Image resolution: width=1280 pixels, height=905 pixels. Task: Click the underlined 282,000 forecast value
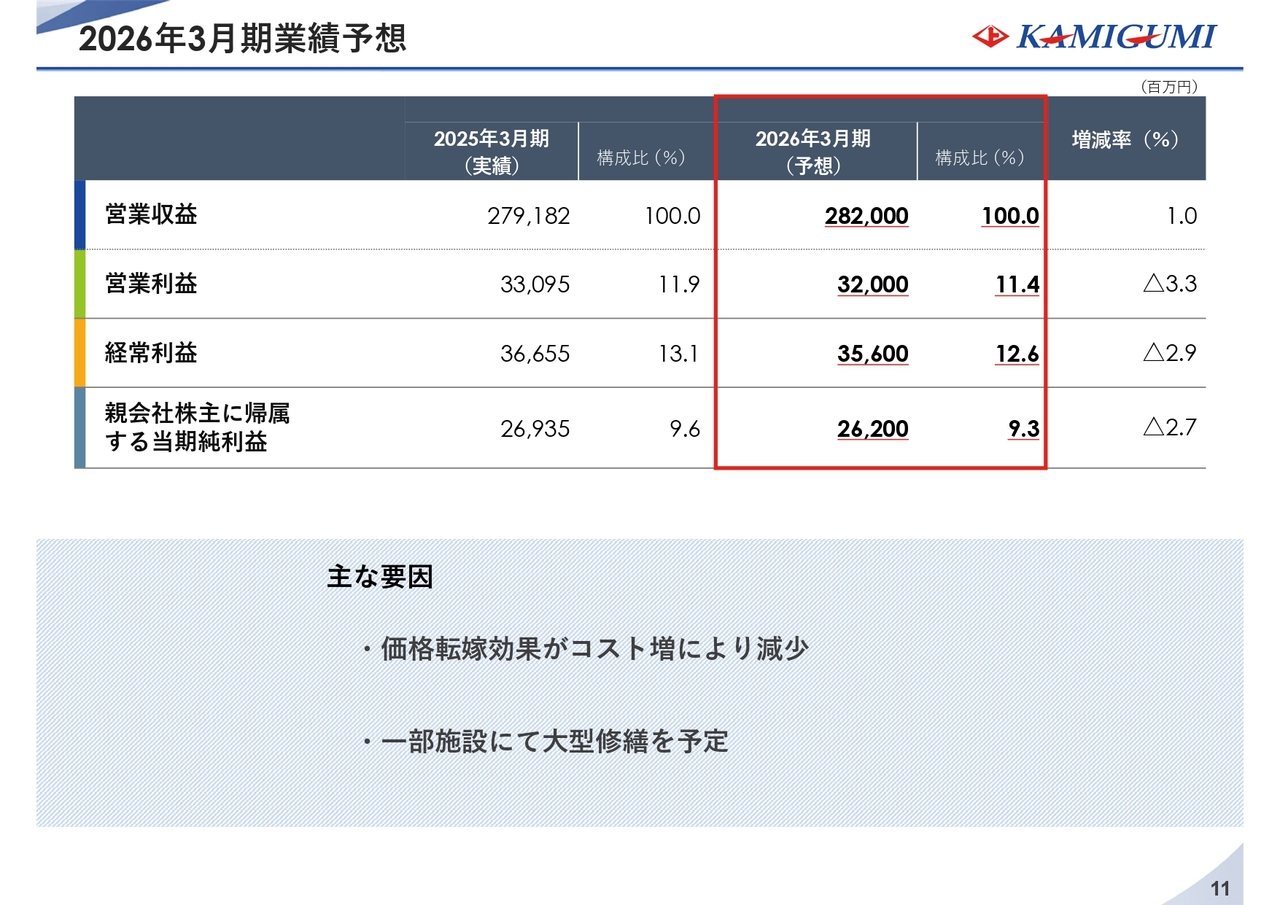click(x=866, y=216)
